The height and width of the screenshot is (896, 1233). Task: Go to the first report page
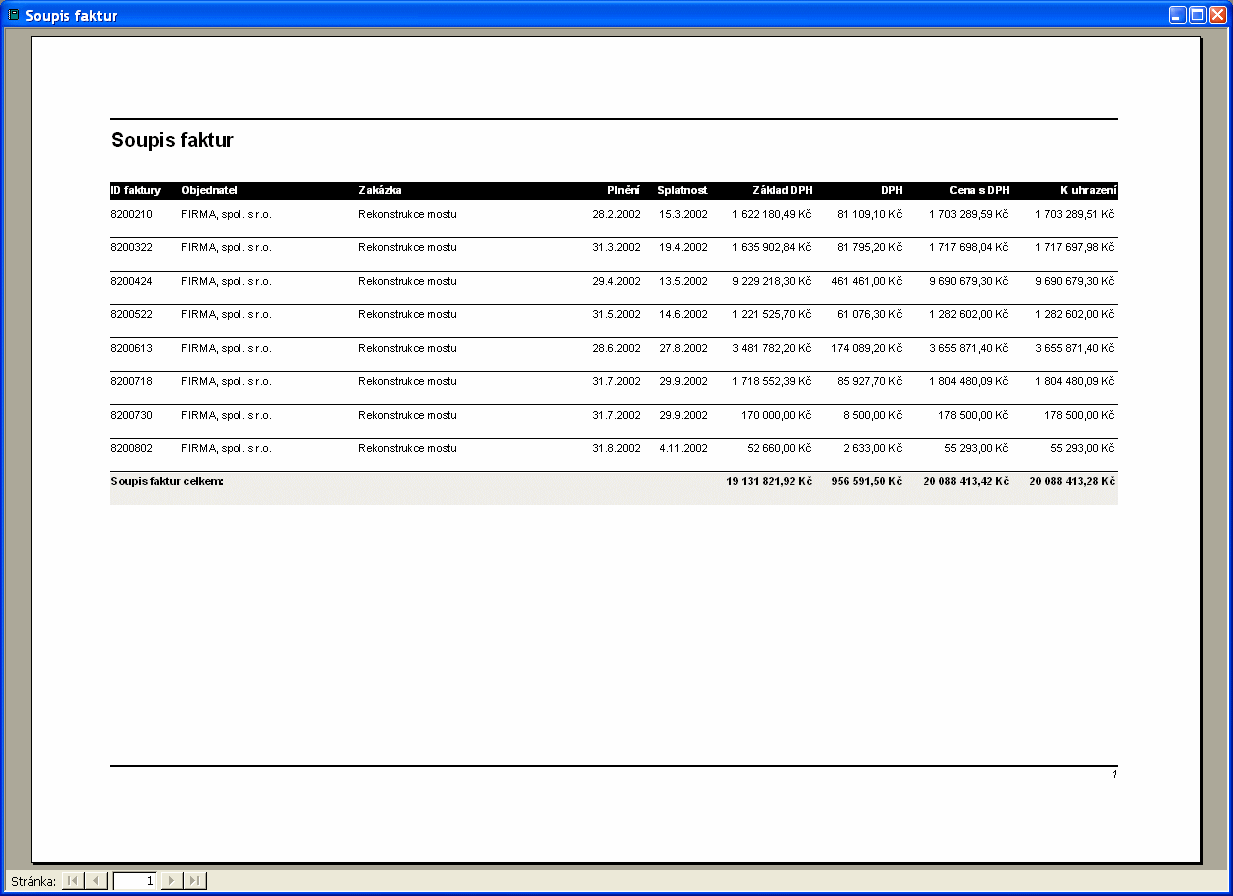point(73,881)
